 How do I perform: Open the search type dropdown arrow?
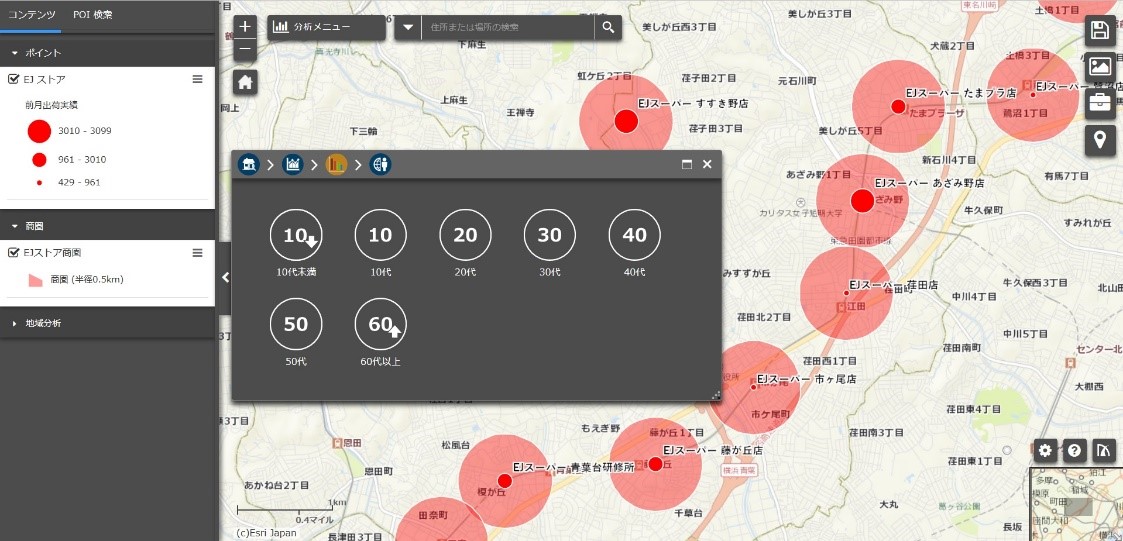(x=408, y=27)
